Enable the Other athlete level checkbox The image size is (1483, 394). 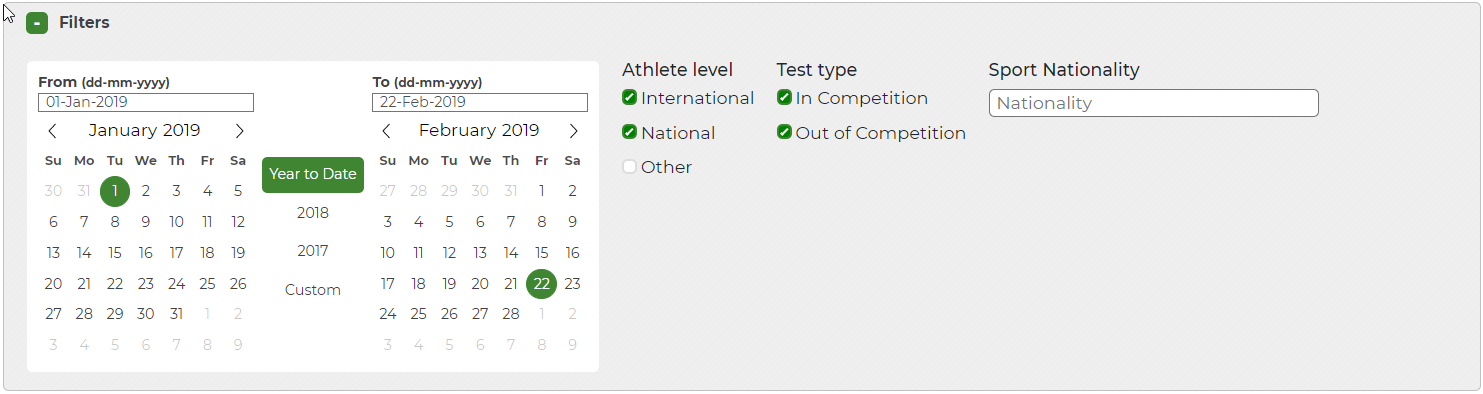pyautogui.click(x=629, y=167)
